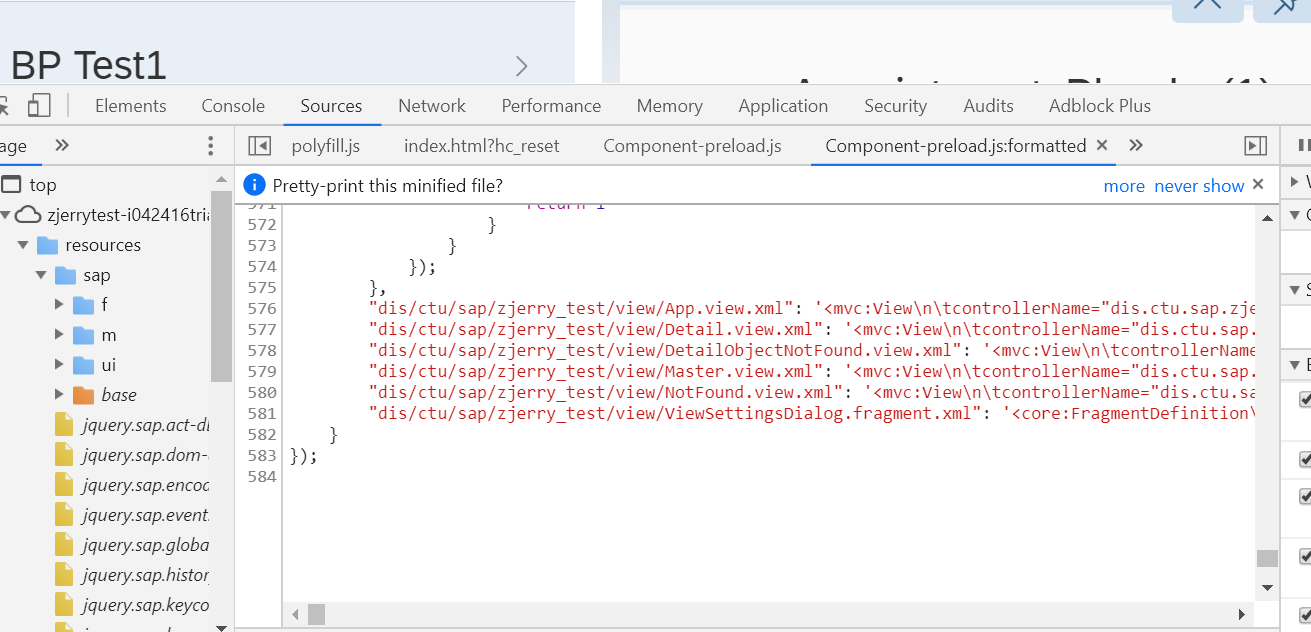This screenshot has height=632, width=1311.
Task: Click the code editor horizontal scrollbar thumb
Action: pyautogui.click(x=316, y=613)
